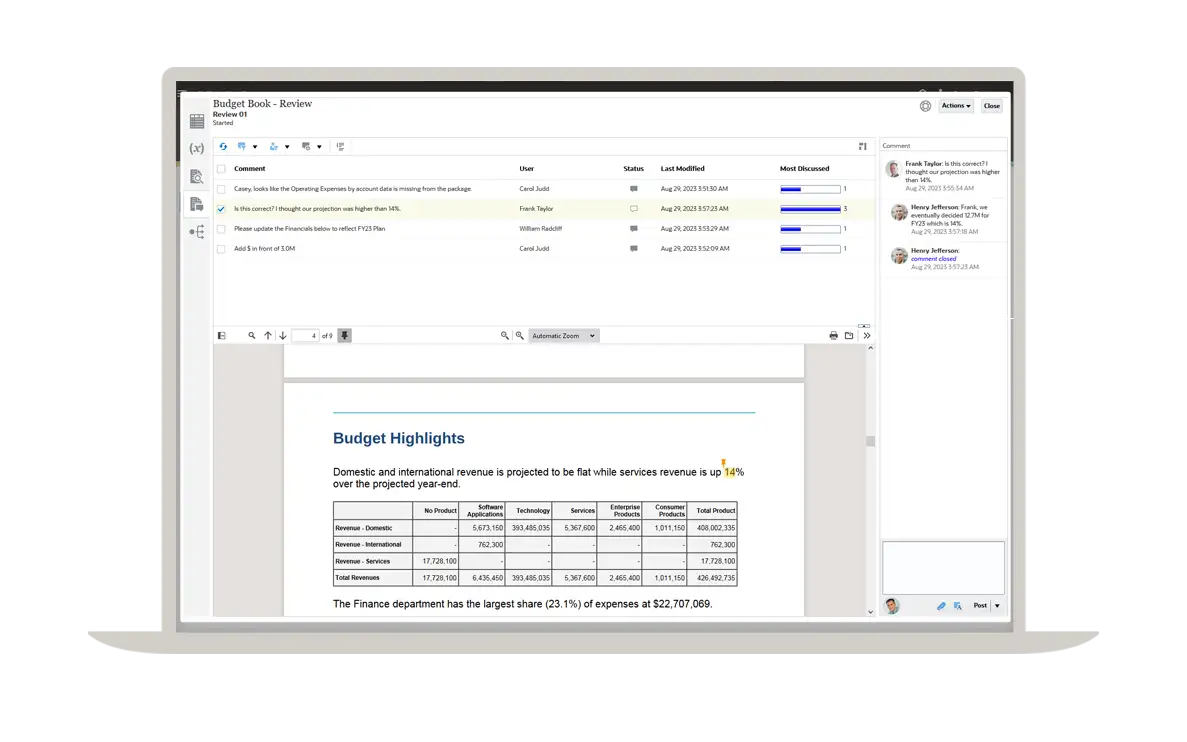The width and height of the screenshot is (1187, 742).
Task: Click the go to next page arrow
Action: coord(283,336)
